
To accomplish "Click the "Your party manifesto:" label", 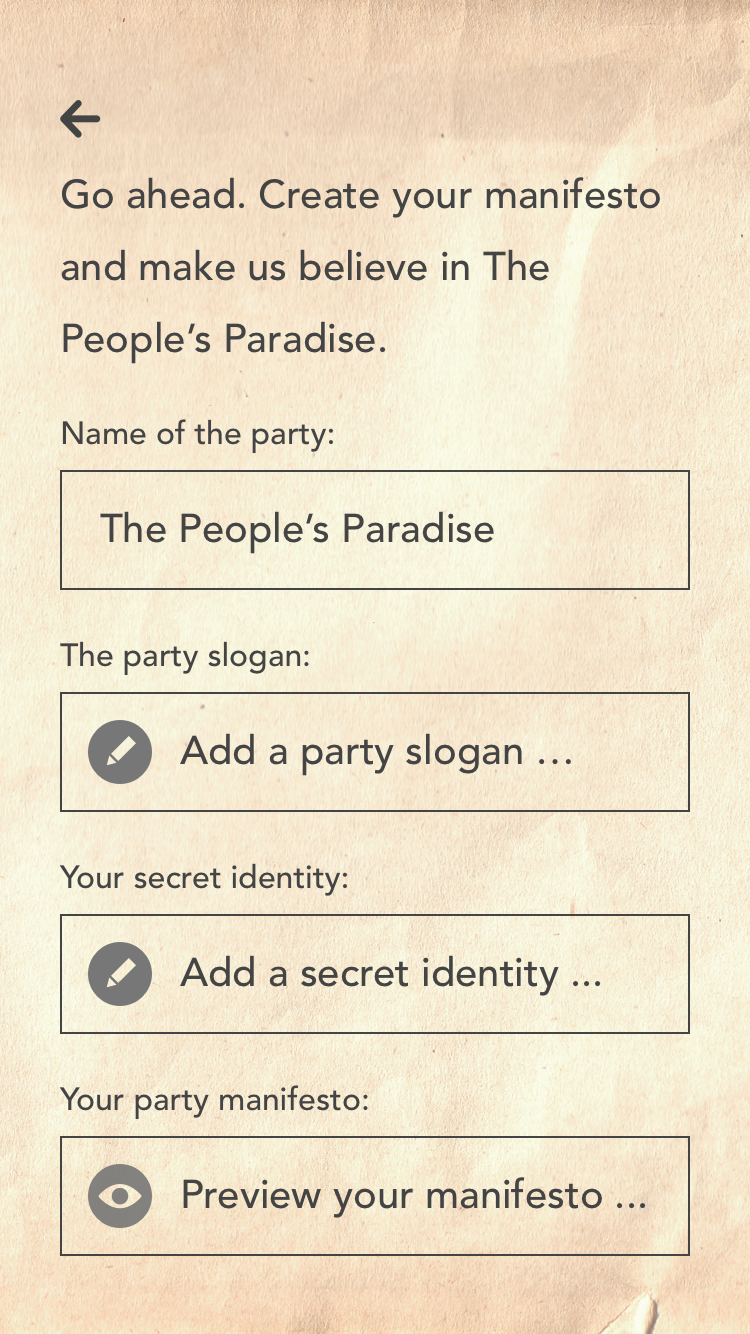I will pos(215,1100).
